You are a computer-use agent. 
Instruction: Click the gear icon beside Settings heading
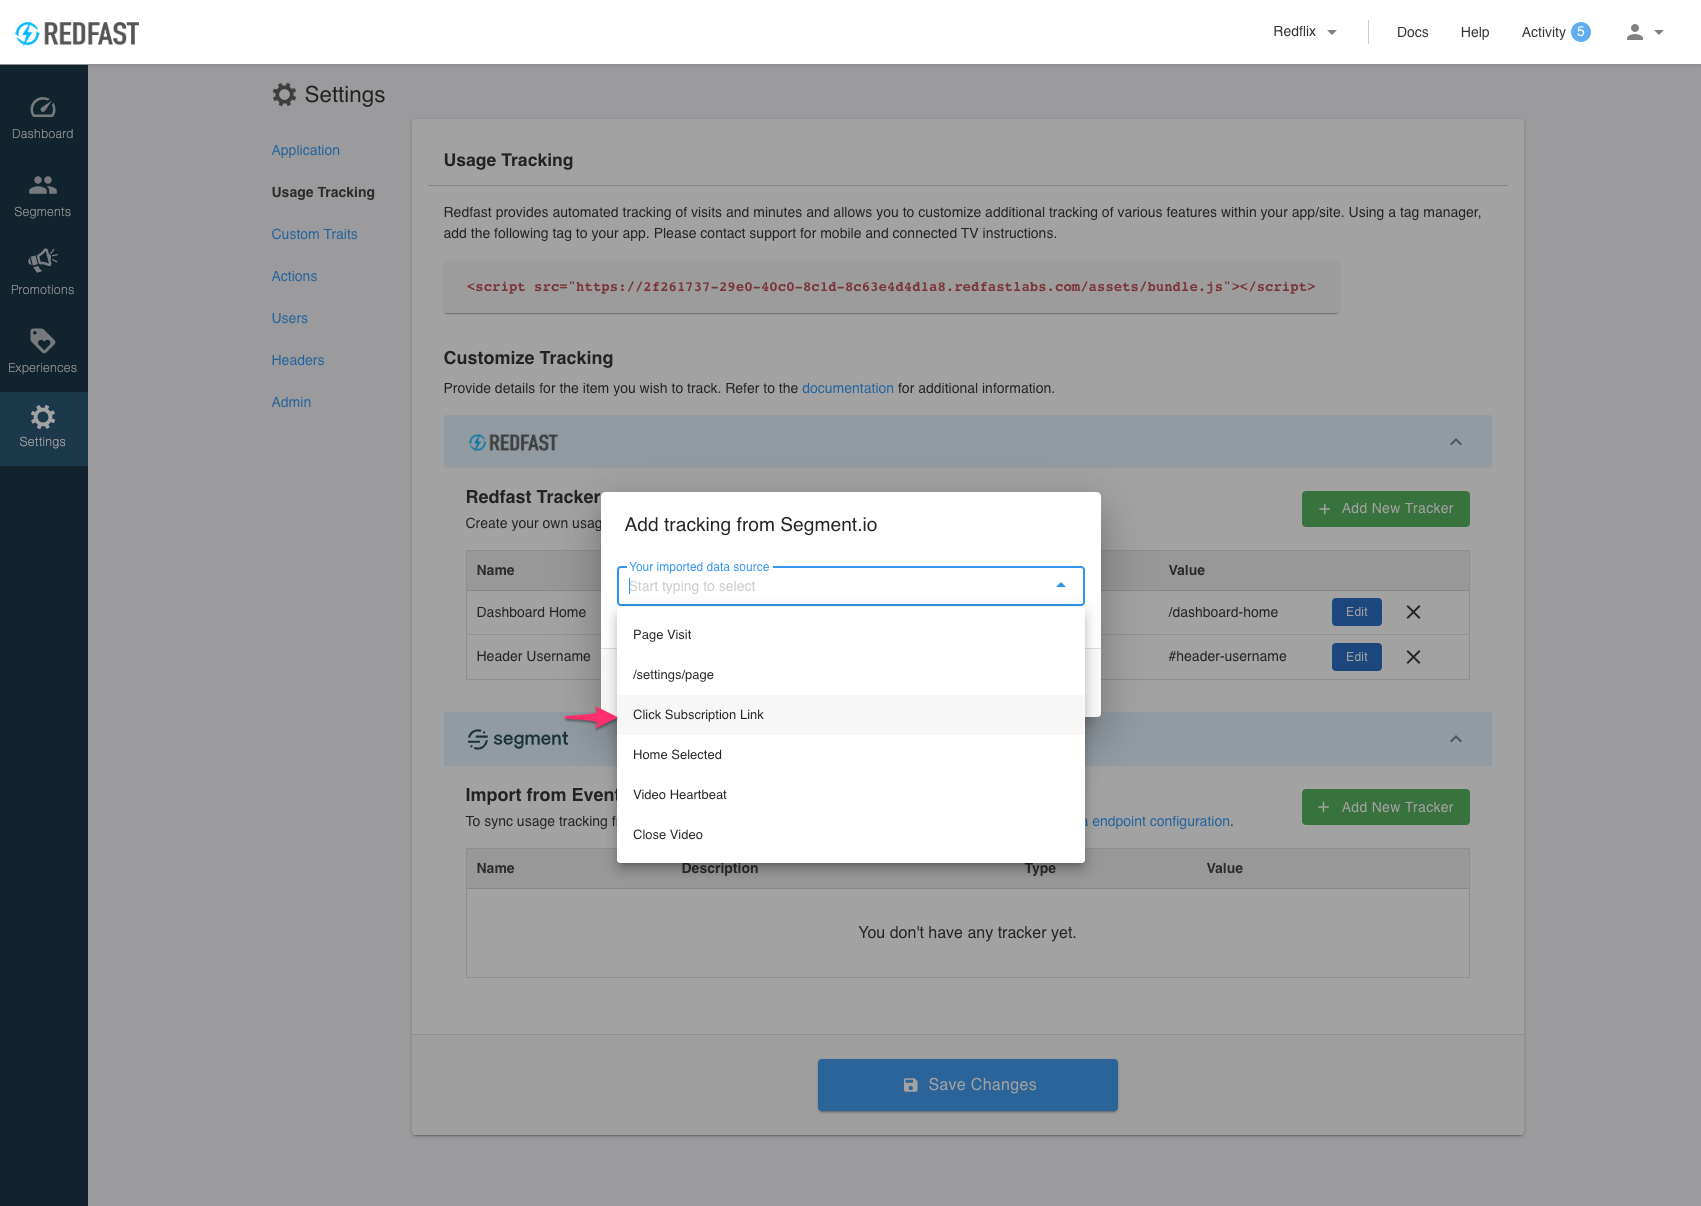tap(284, 94)
